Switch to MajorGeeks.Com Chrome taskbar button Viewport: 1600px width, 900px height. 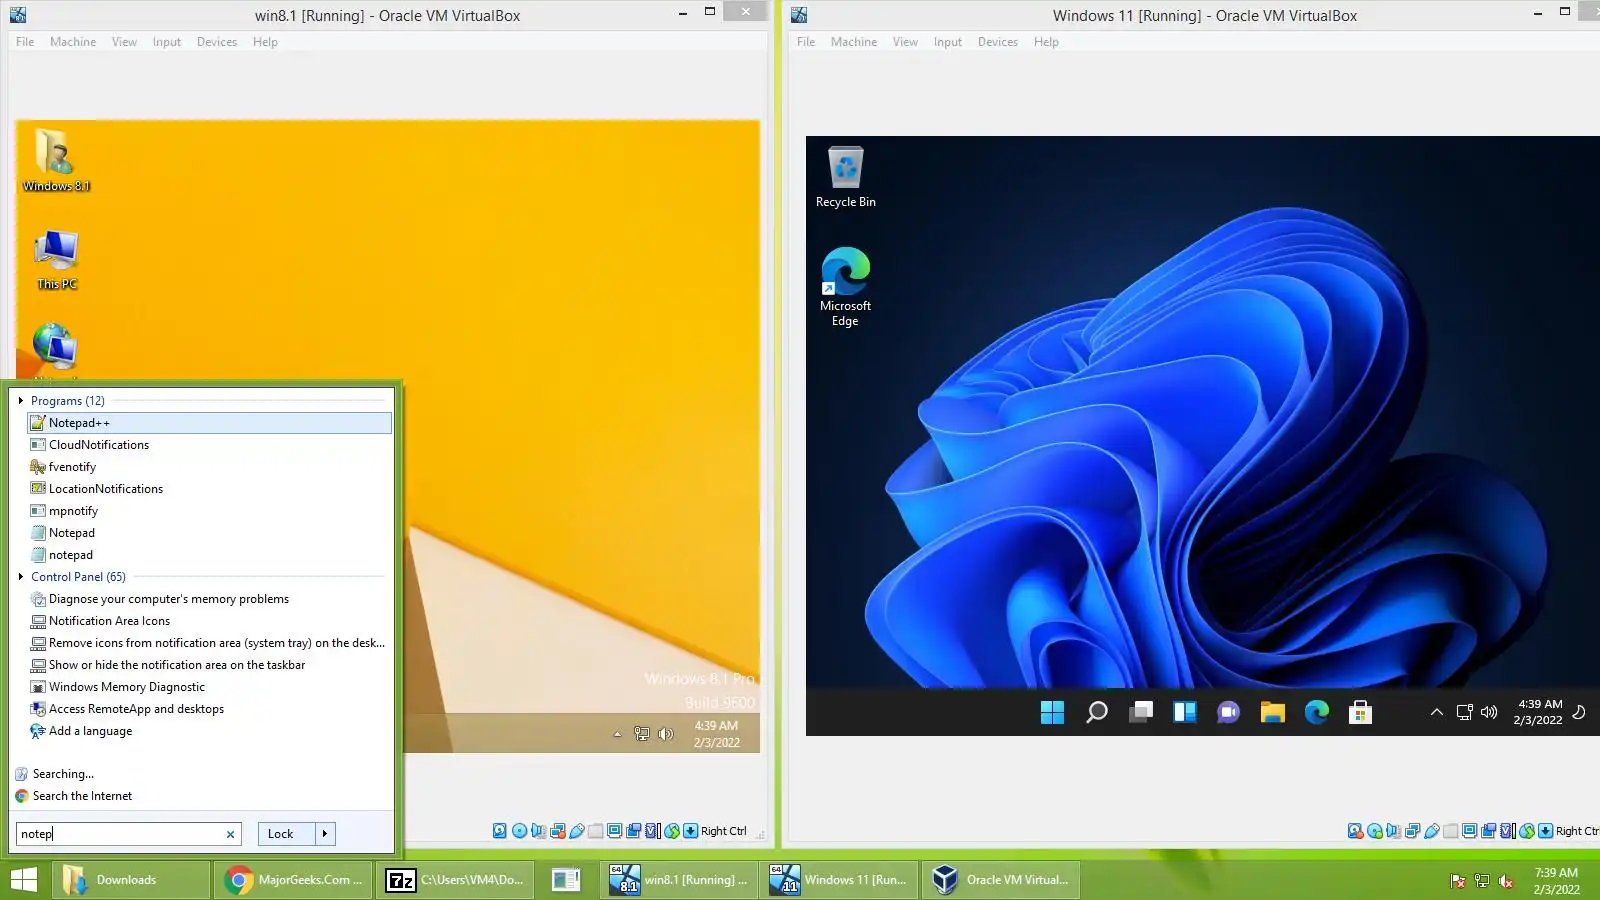point(293,880)
